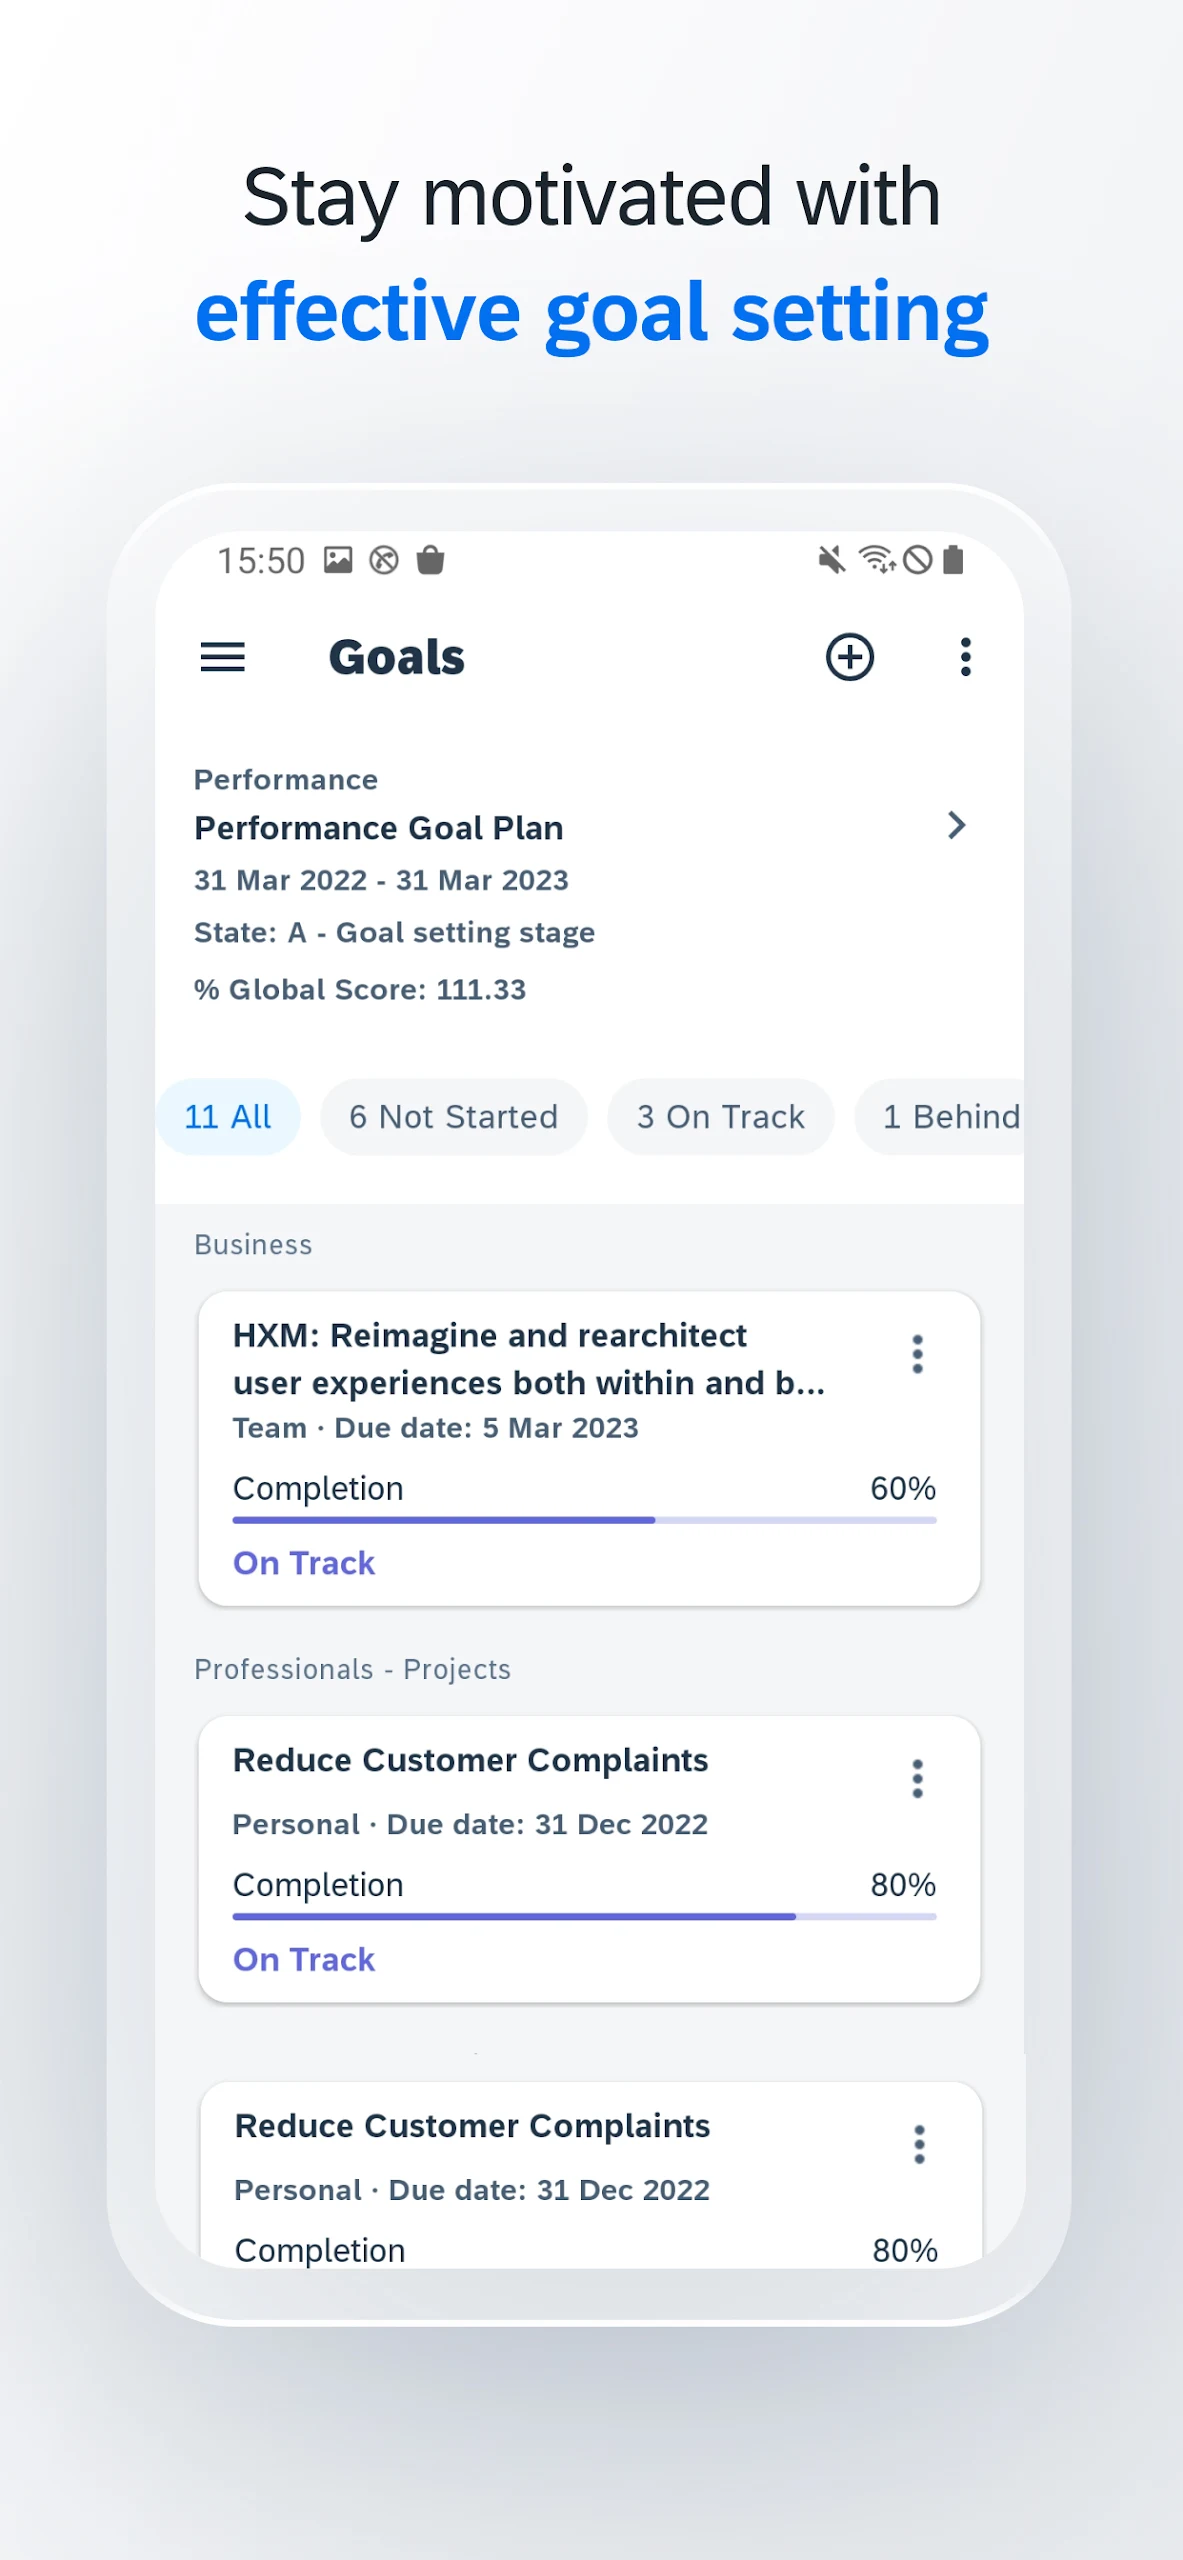Select the 11 All filter chip
This screenshot has height=2560, width=1183.
coord(228,1117)
